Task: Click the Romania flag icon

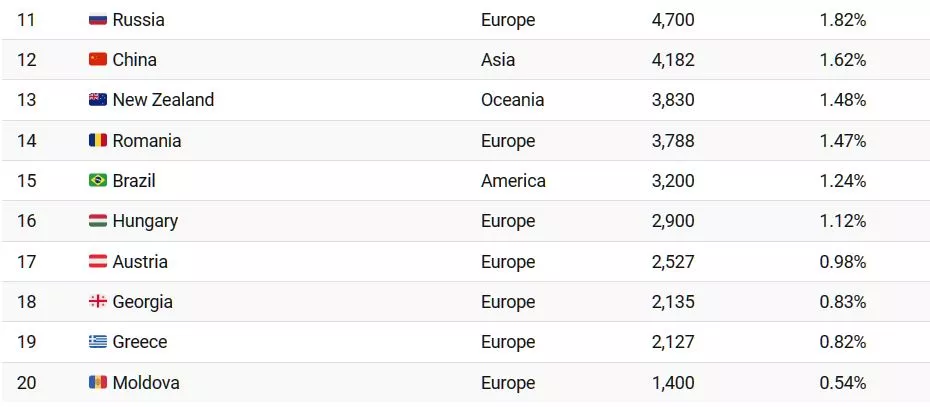Action: [x=98, y=141]
